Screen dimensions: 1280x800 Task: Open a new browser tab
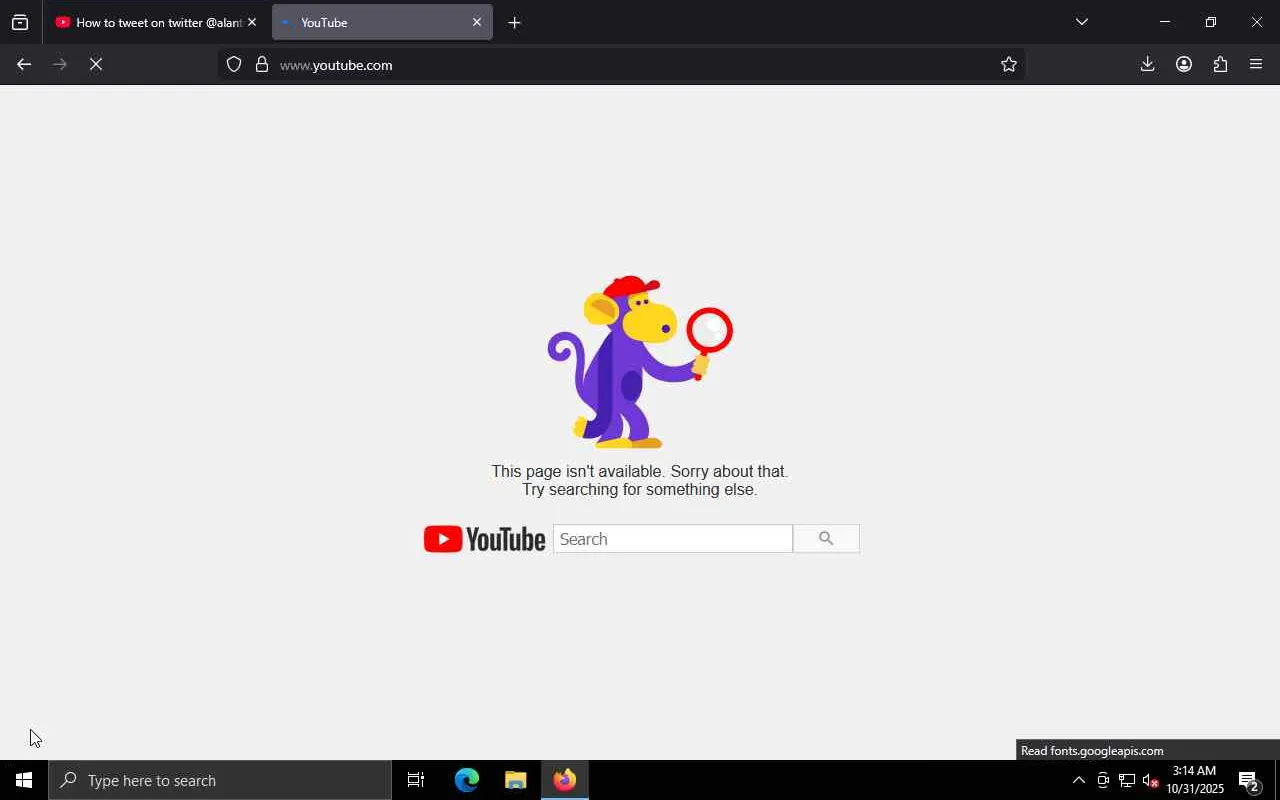pos(514,22)
